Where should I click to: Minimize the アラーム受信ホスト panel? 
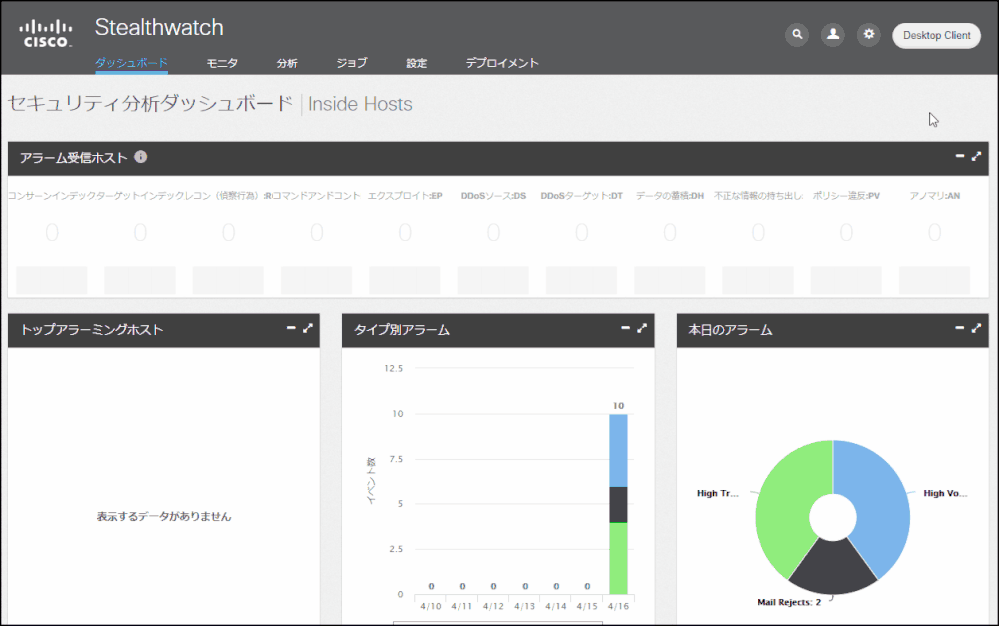coord(959,156)
